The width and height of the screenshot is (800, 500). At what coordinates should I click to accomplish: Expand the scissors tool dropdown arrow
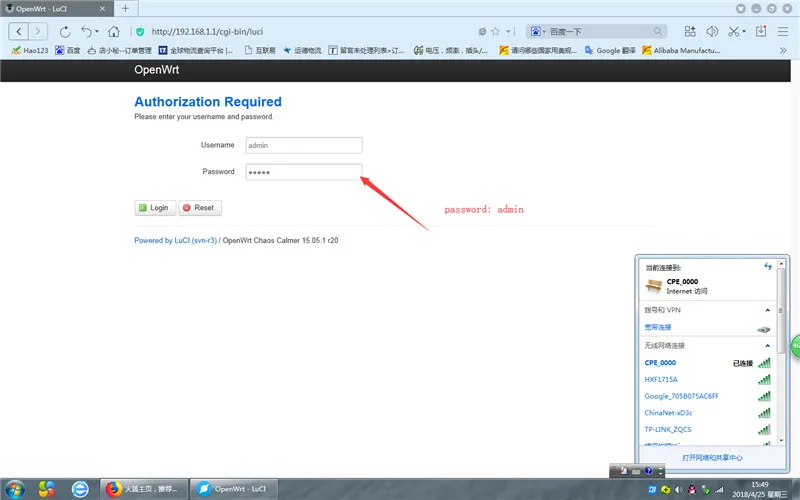[x=744, y=32]
